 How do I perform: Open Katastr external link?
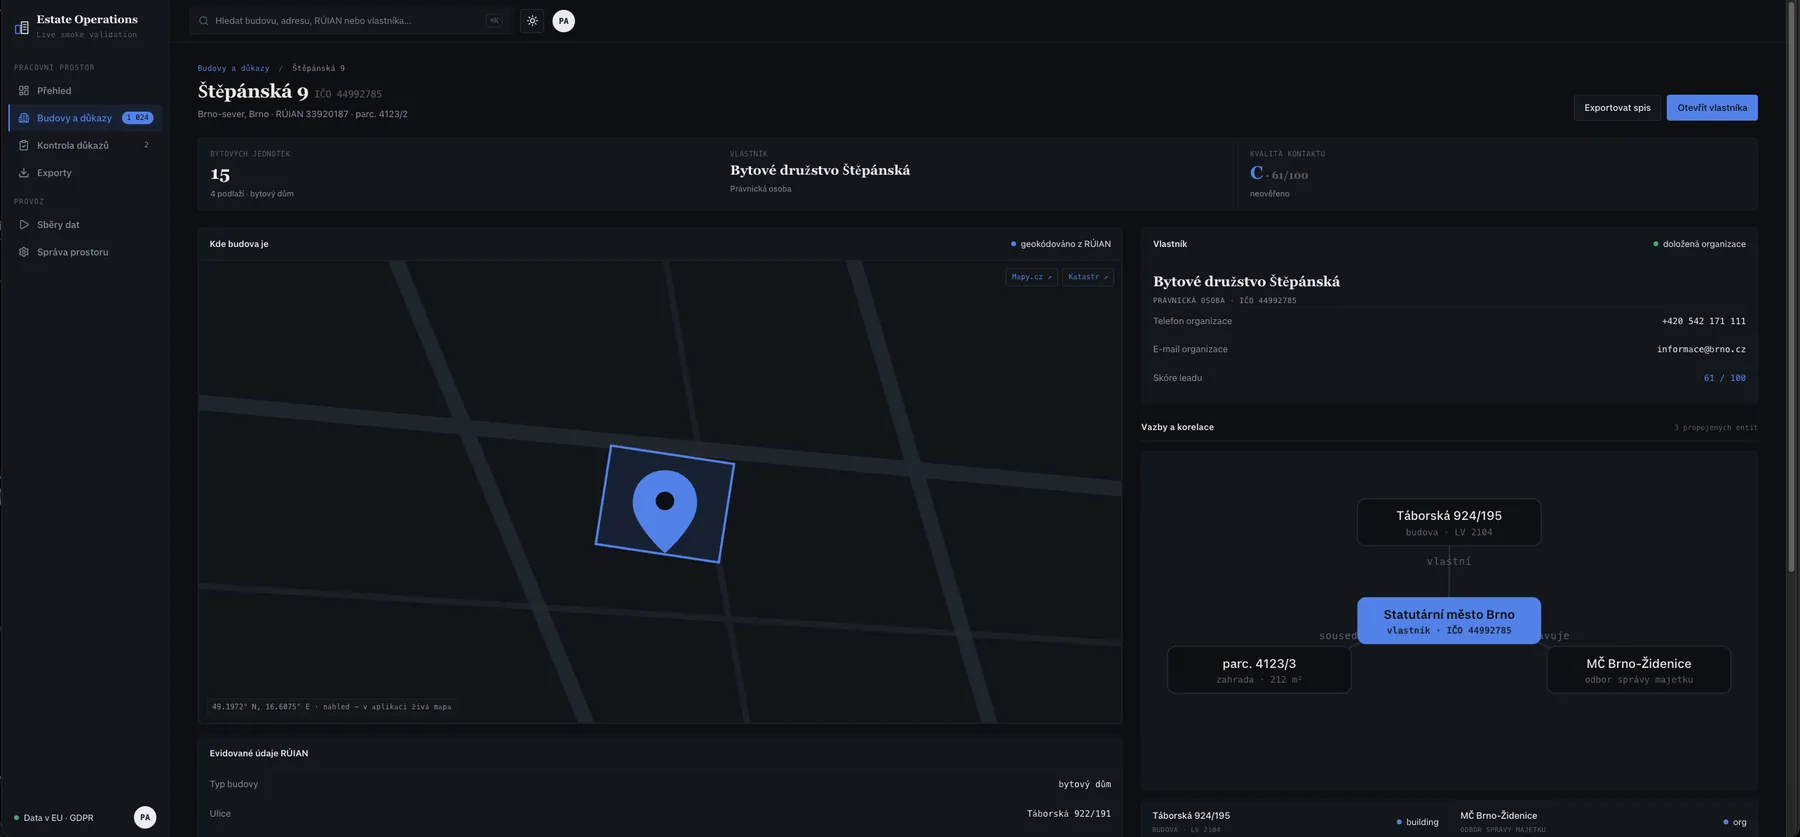pyautogui.click(x=1088, y=277)
